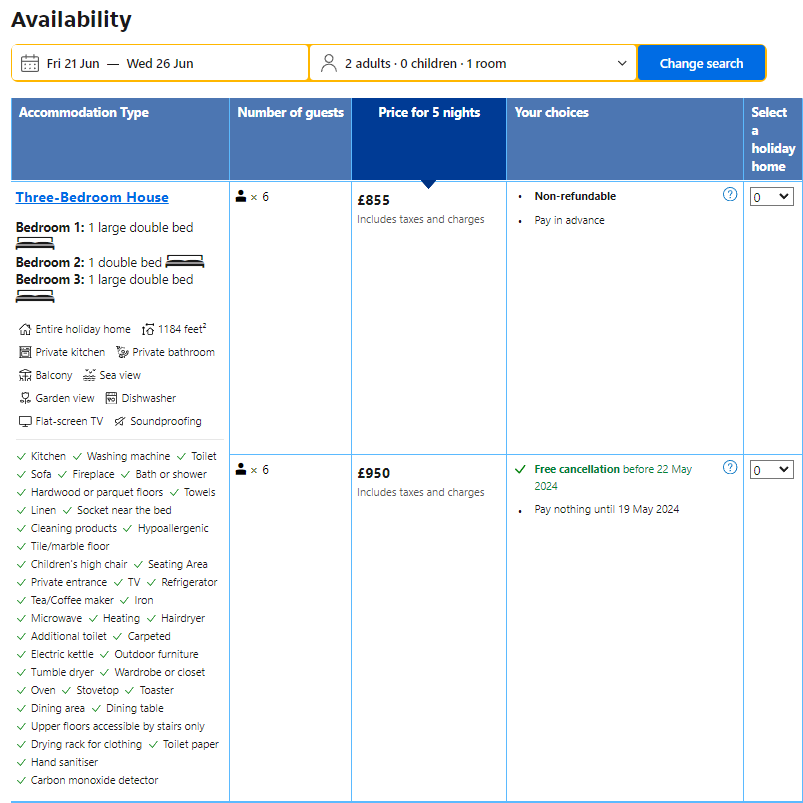Click the Balcony icon
The width and height of the screenshot is (803, 803).
(25, 375)
